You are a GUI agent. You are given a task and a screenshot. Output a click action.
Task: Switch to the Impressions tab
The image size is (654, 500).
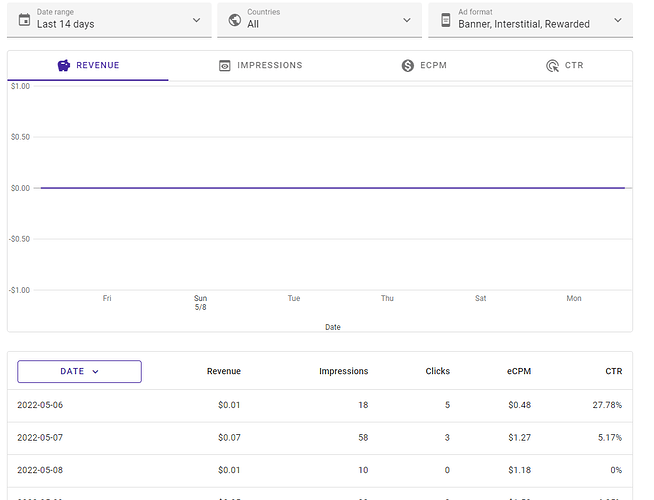pos(261,65)
